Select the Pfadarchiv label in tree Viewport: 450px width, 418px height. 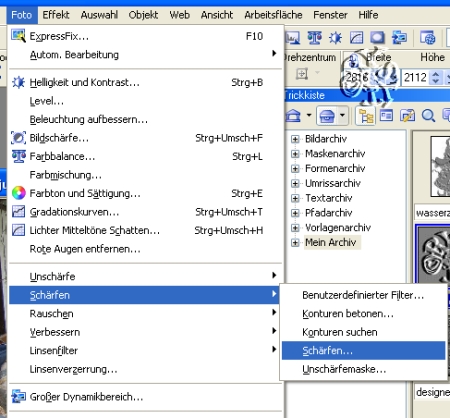[329, 213]
